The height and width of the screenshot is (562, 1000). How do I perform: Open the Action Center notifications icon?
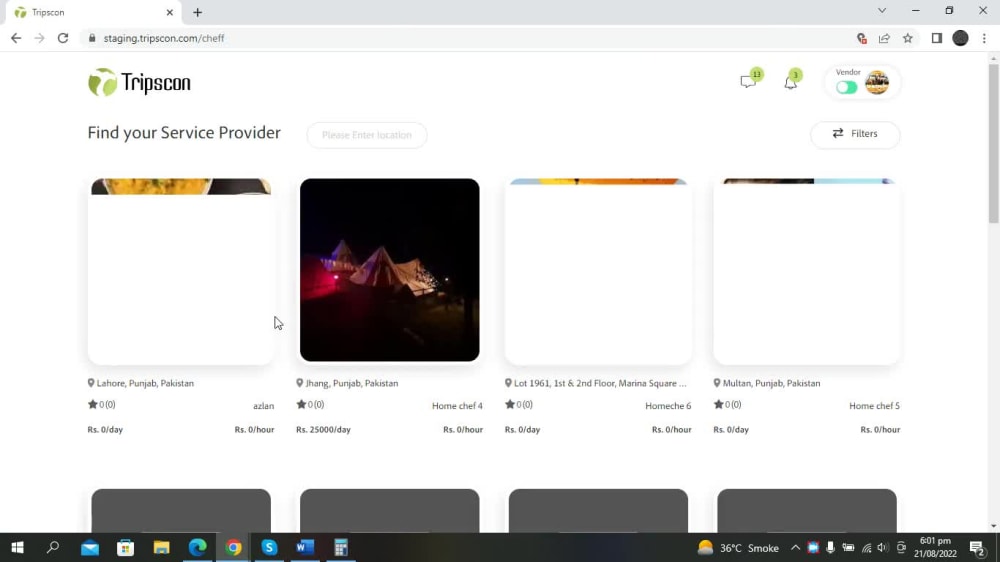pyautogui.click(x=977, y=547)
